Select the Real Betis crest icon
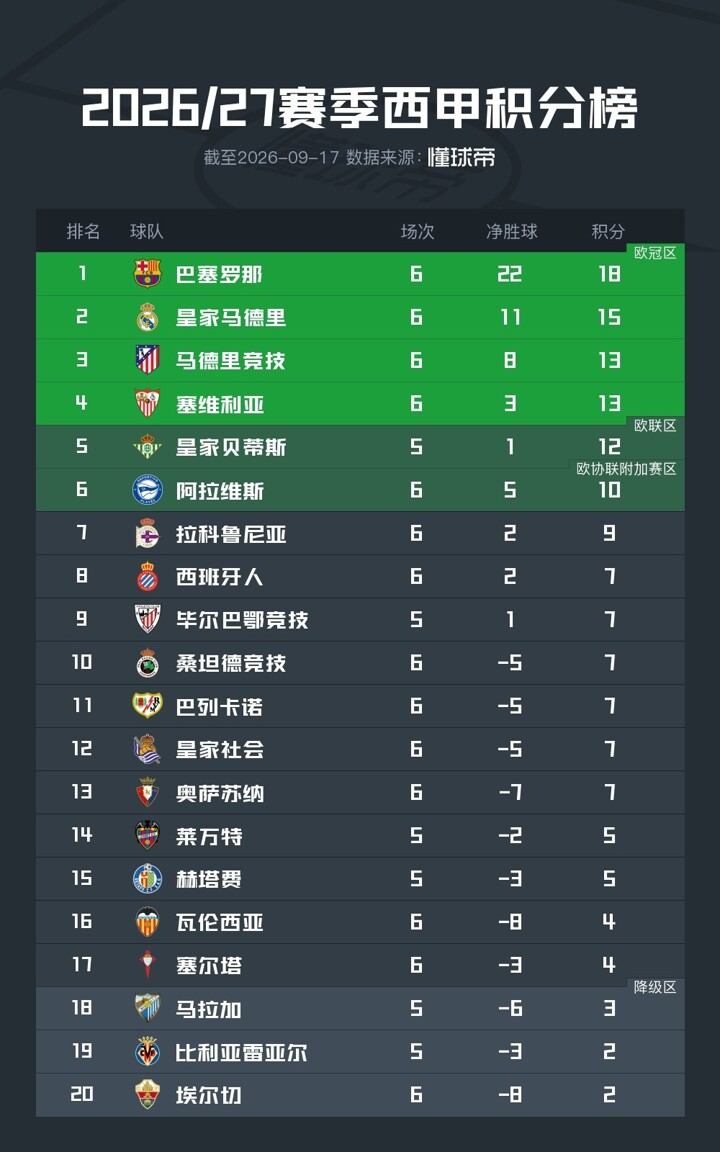Screen dimensions: 720x1152 click(x=148, y=447)
